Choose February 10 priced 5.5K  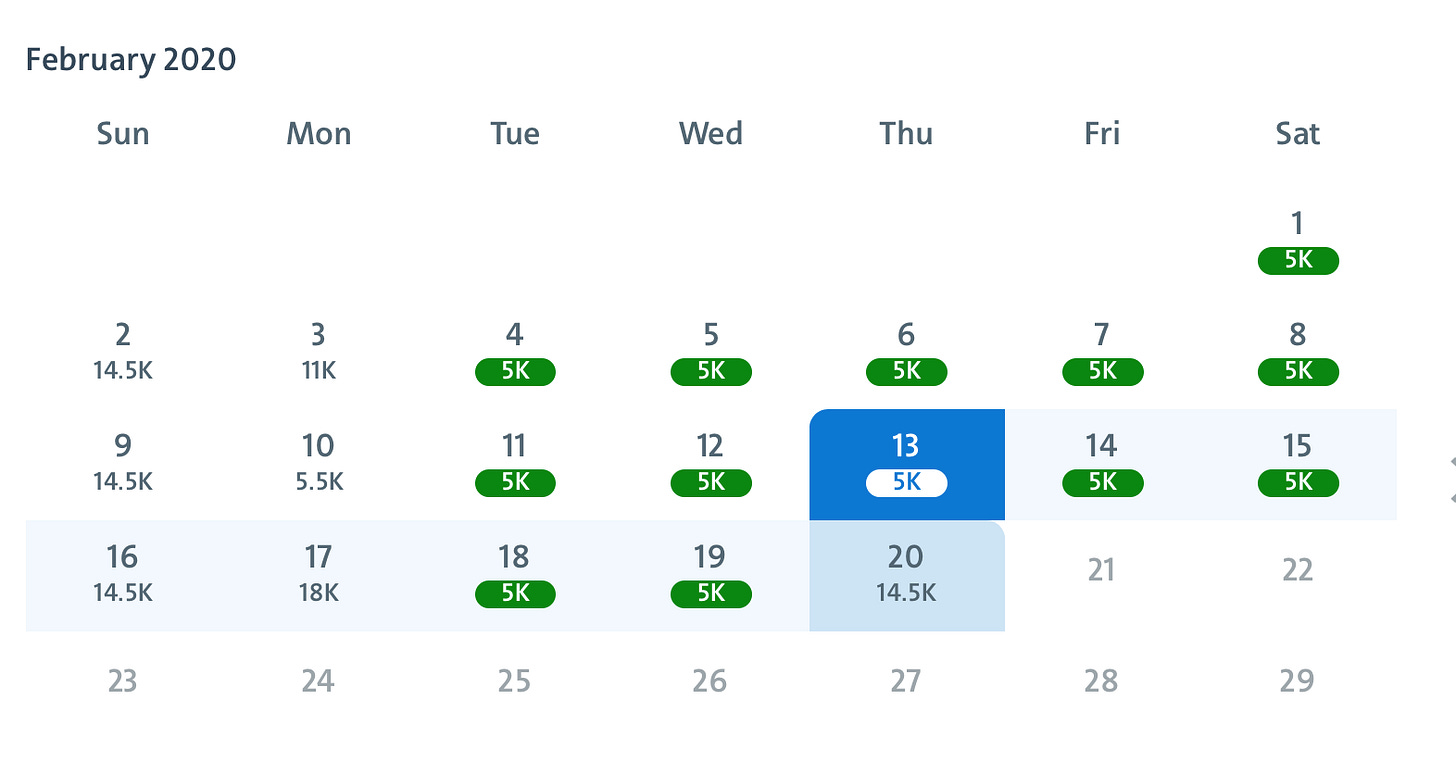[318, 465]
